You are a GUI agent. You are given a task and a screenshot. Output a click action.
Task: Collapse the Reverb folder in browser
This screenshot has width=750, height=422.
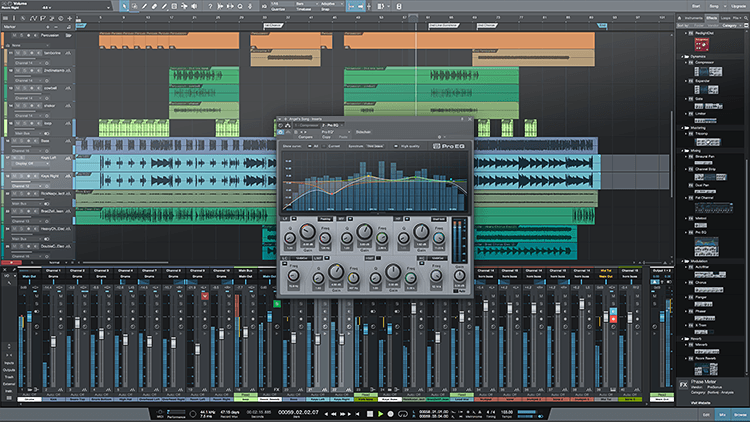pos(683,339)
